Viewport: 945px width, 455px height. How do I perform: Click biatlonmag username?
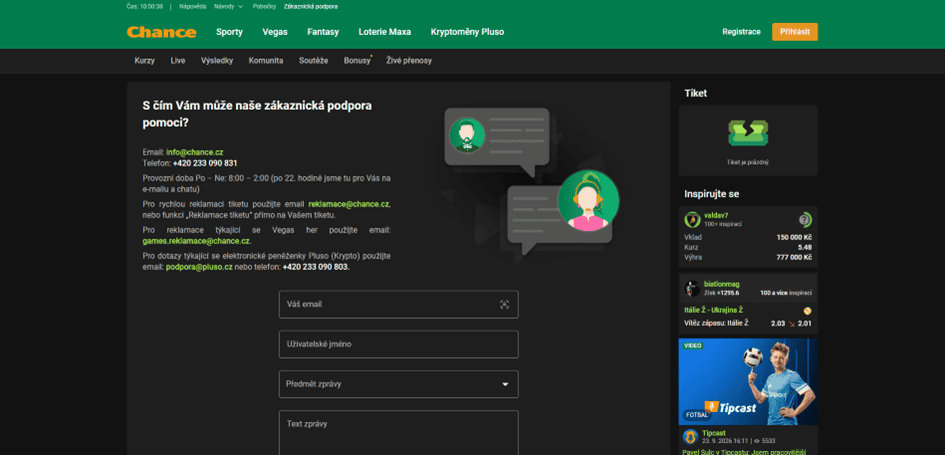pyautogui.click(x=721, y=284)
